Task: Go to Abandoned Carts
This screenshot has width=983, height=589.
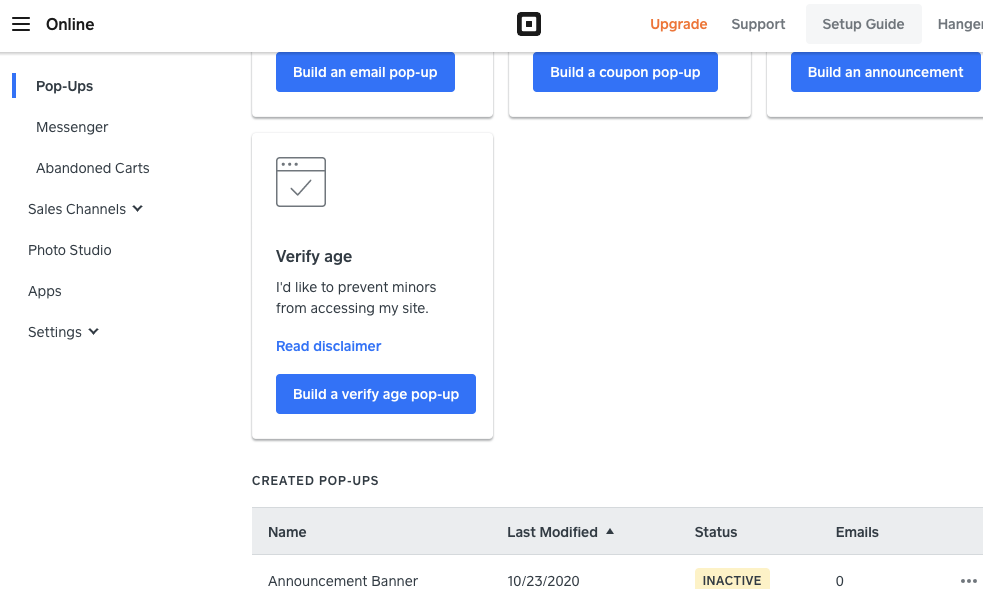Action: (x=93, y=168)
